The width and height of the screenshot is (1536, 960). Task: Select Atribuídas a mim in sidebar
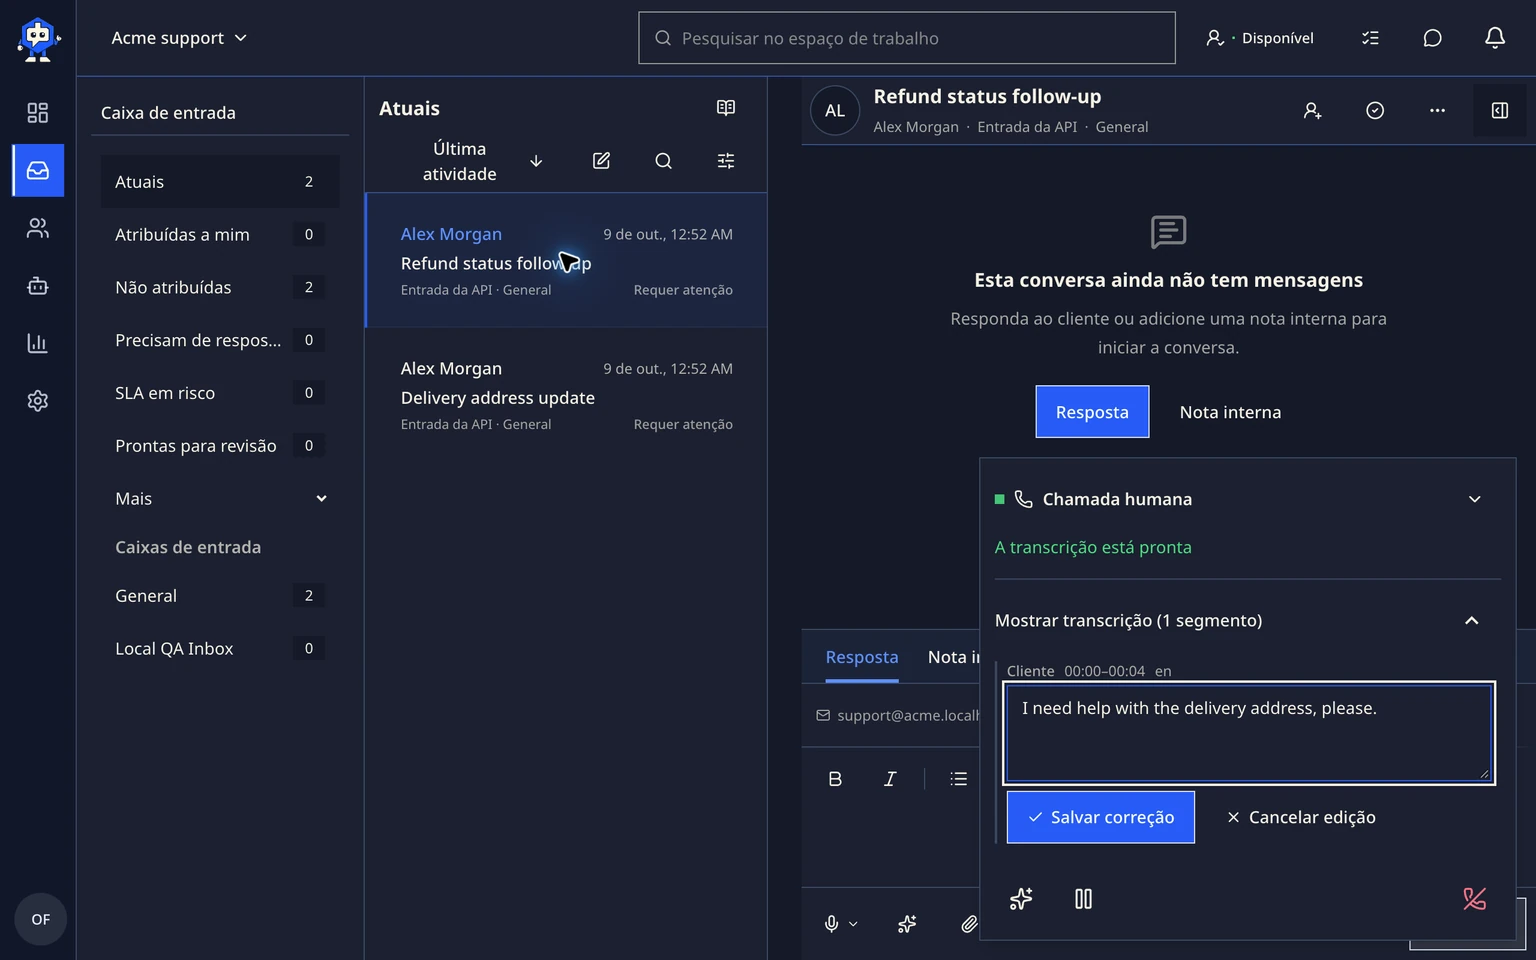coord(221,235)
